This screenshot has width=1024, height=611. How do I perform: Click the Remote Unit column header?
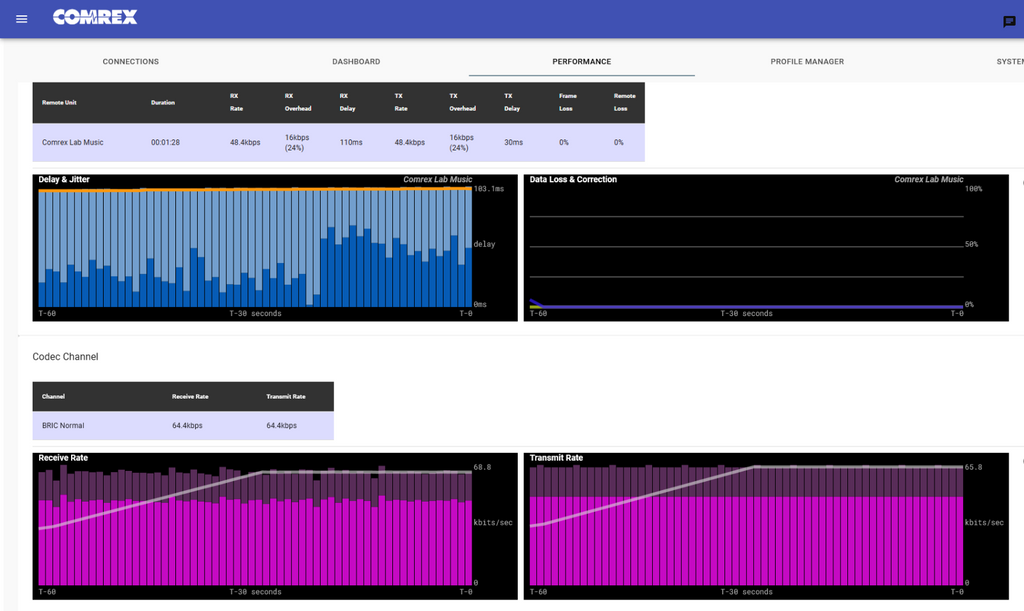tap(59, 103)
